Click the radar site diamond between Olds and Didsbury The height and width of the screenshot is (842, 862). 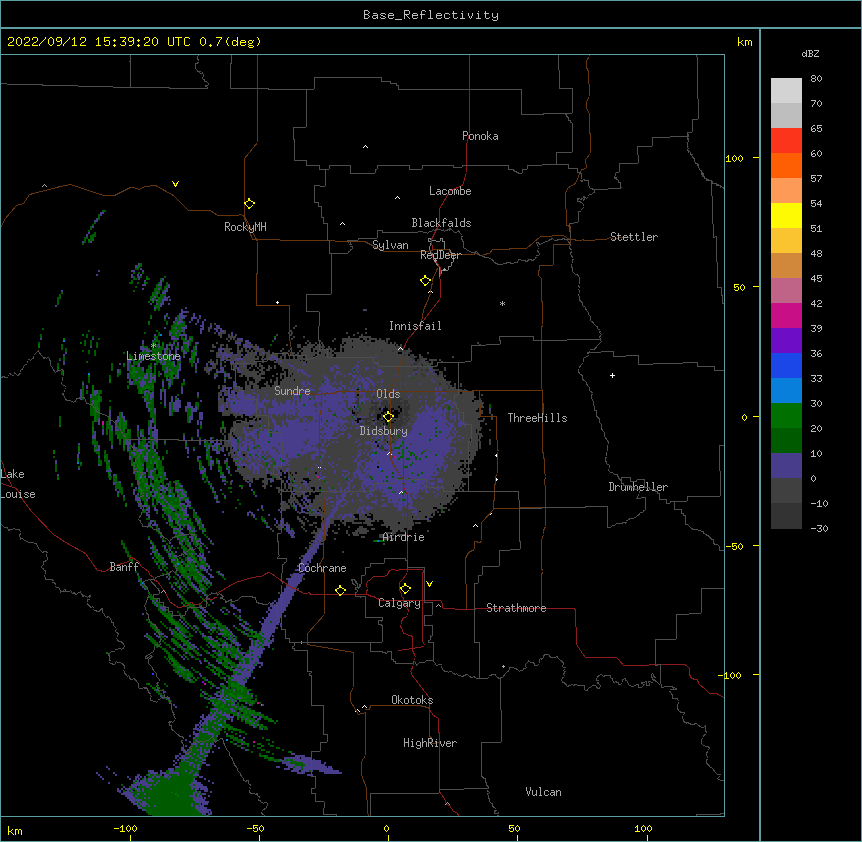388,417
